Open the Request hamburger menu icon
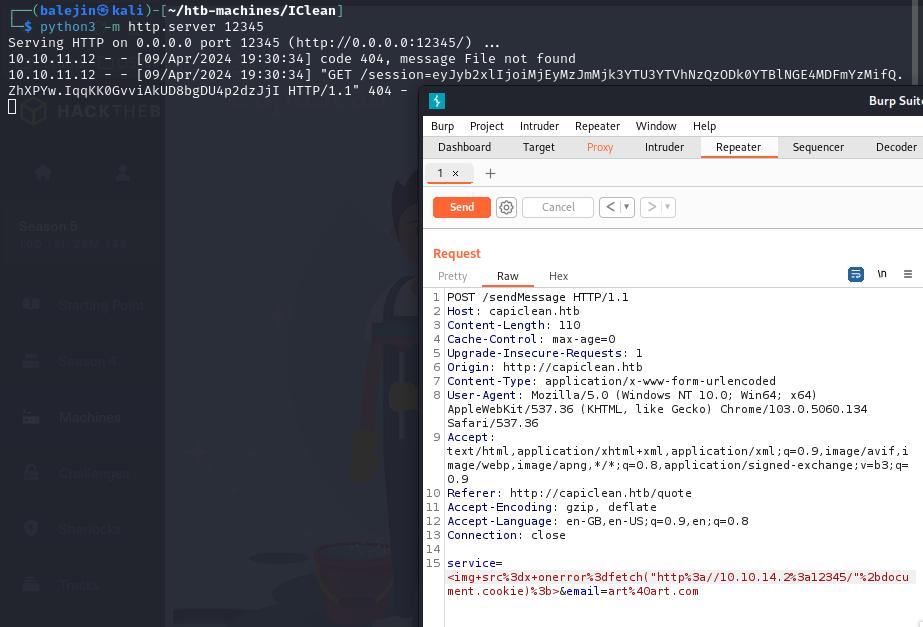The height and width of the screenshot is (627, 923). pyautogui.click(x=908, y=274)
